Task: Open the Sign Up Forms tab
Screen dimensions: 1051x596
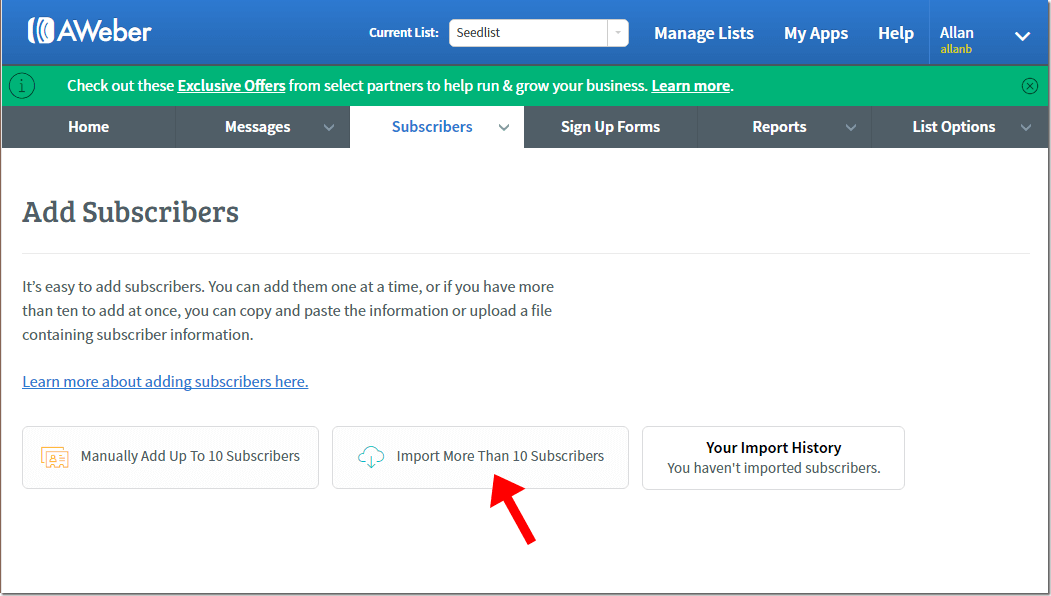Action: pos(610,127)
